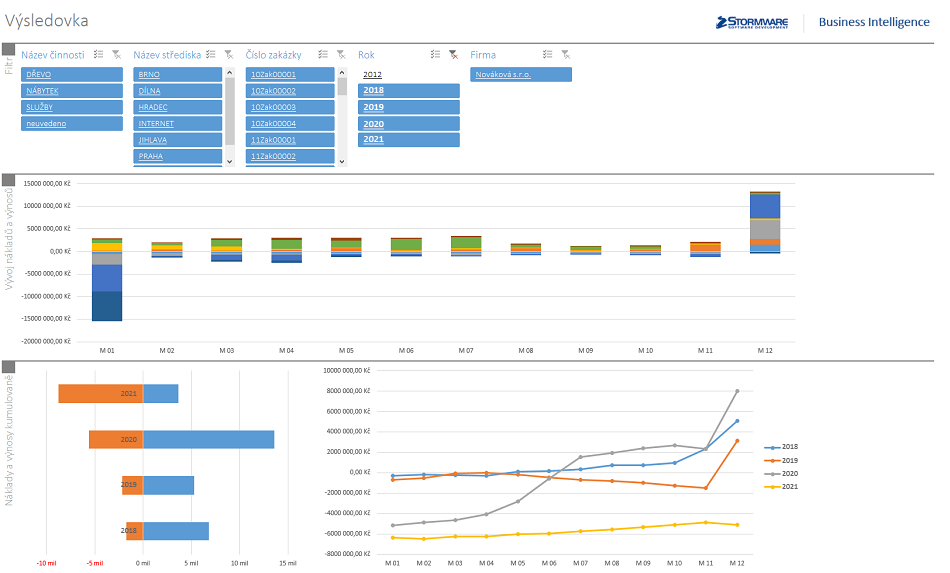Select neuvedeno activity filter
Screen dimensions: 950x573
tap(72, 124)
